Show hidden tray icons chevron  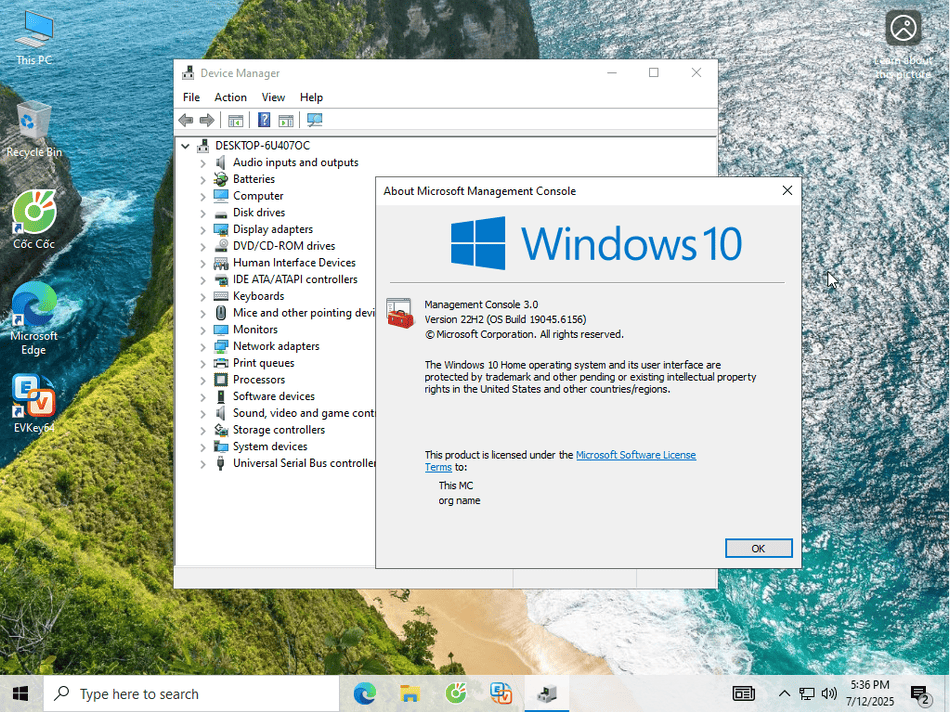pyautogui.click(x=784, y=693)
